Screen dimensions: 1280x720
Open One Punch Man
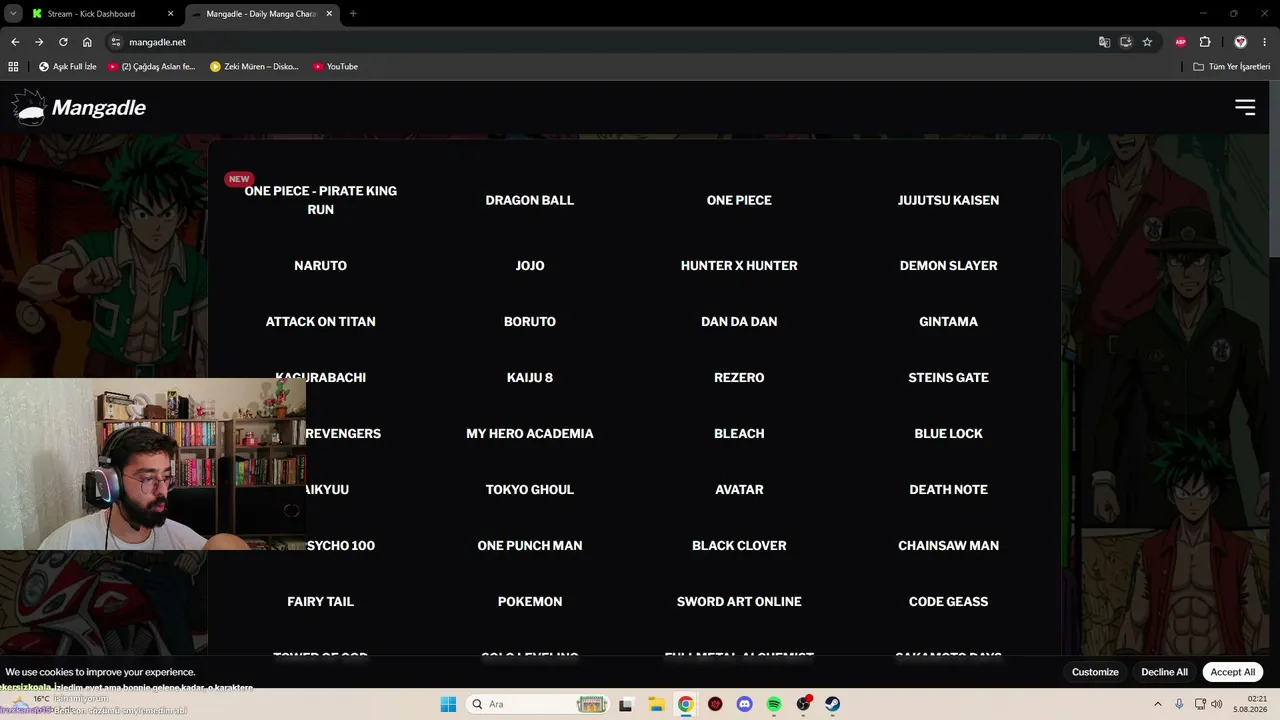(530, 546)
